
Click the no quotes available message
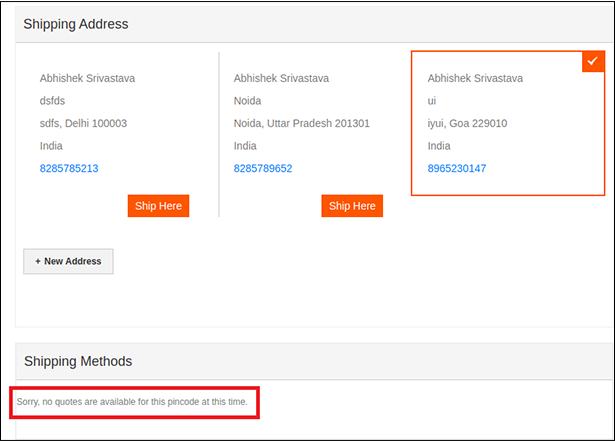132,402
